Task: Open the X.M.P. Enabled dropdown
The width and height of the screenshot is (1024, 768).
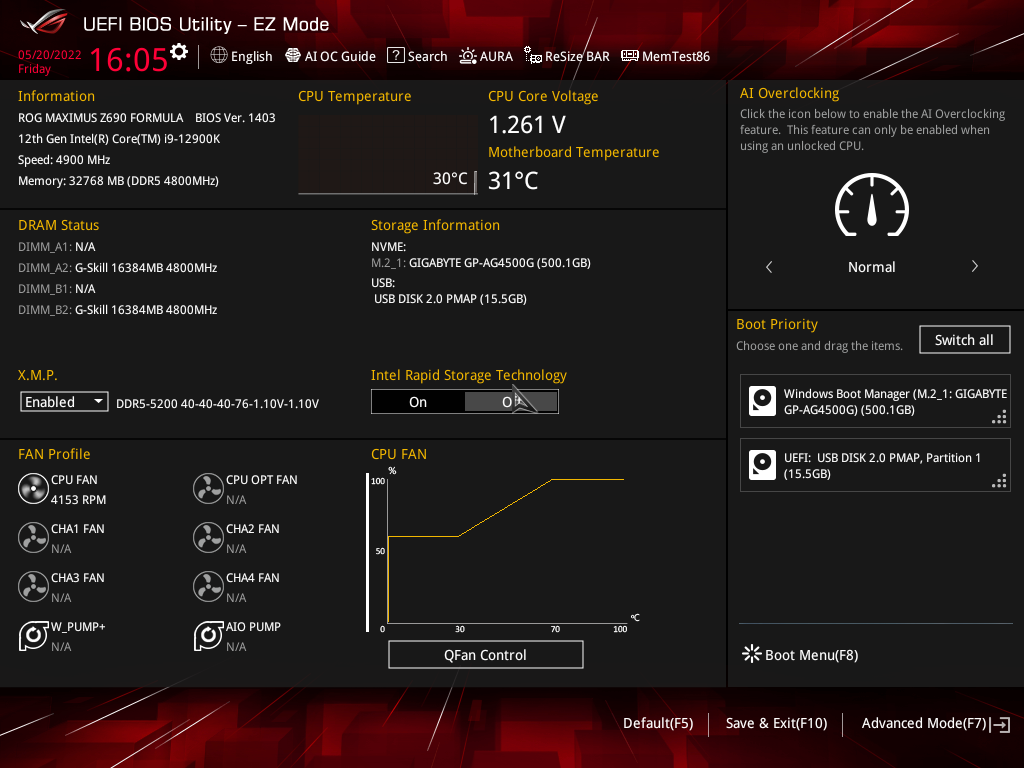Action: pos(64,402)
